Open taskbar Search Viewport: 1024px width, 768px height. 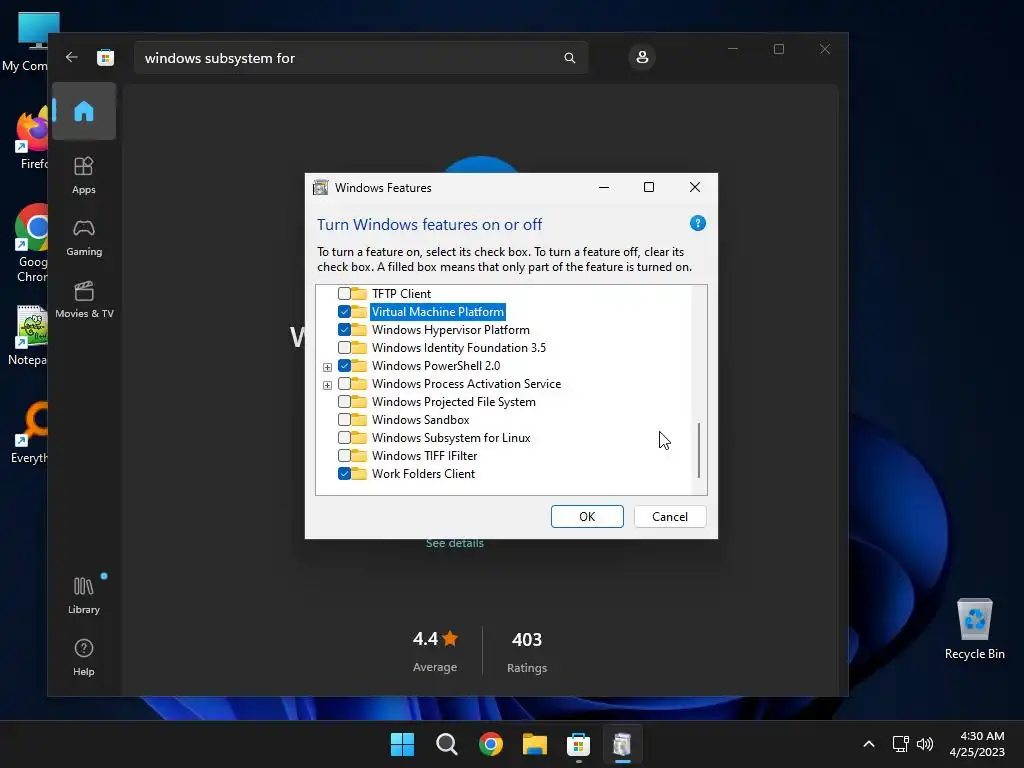coord(447,744)
